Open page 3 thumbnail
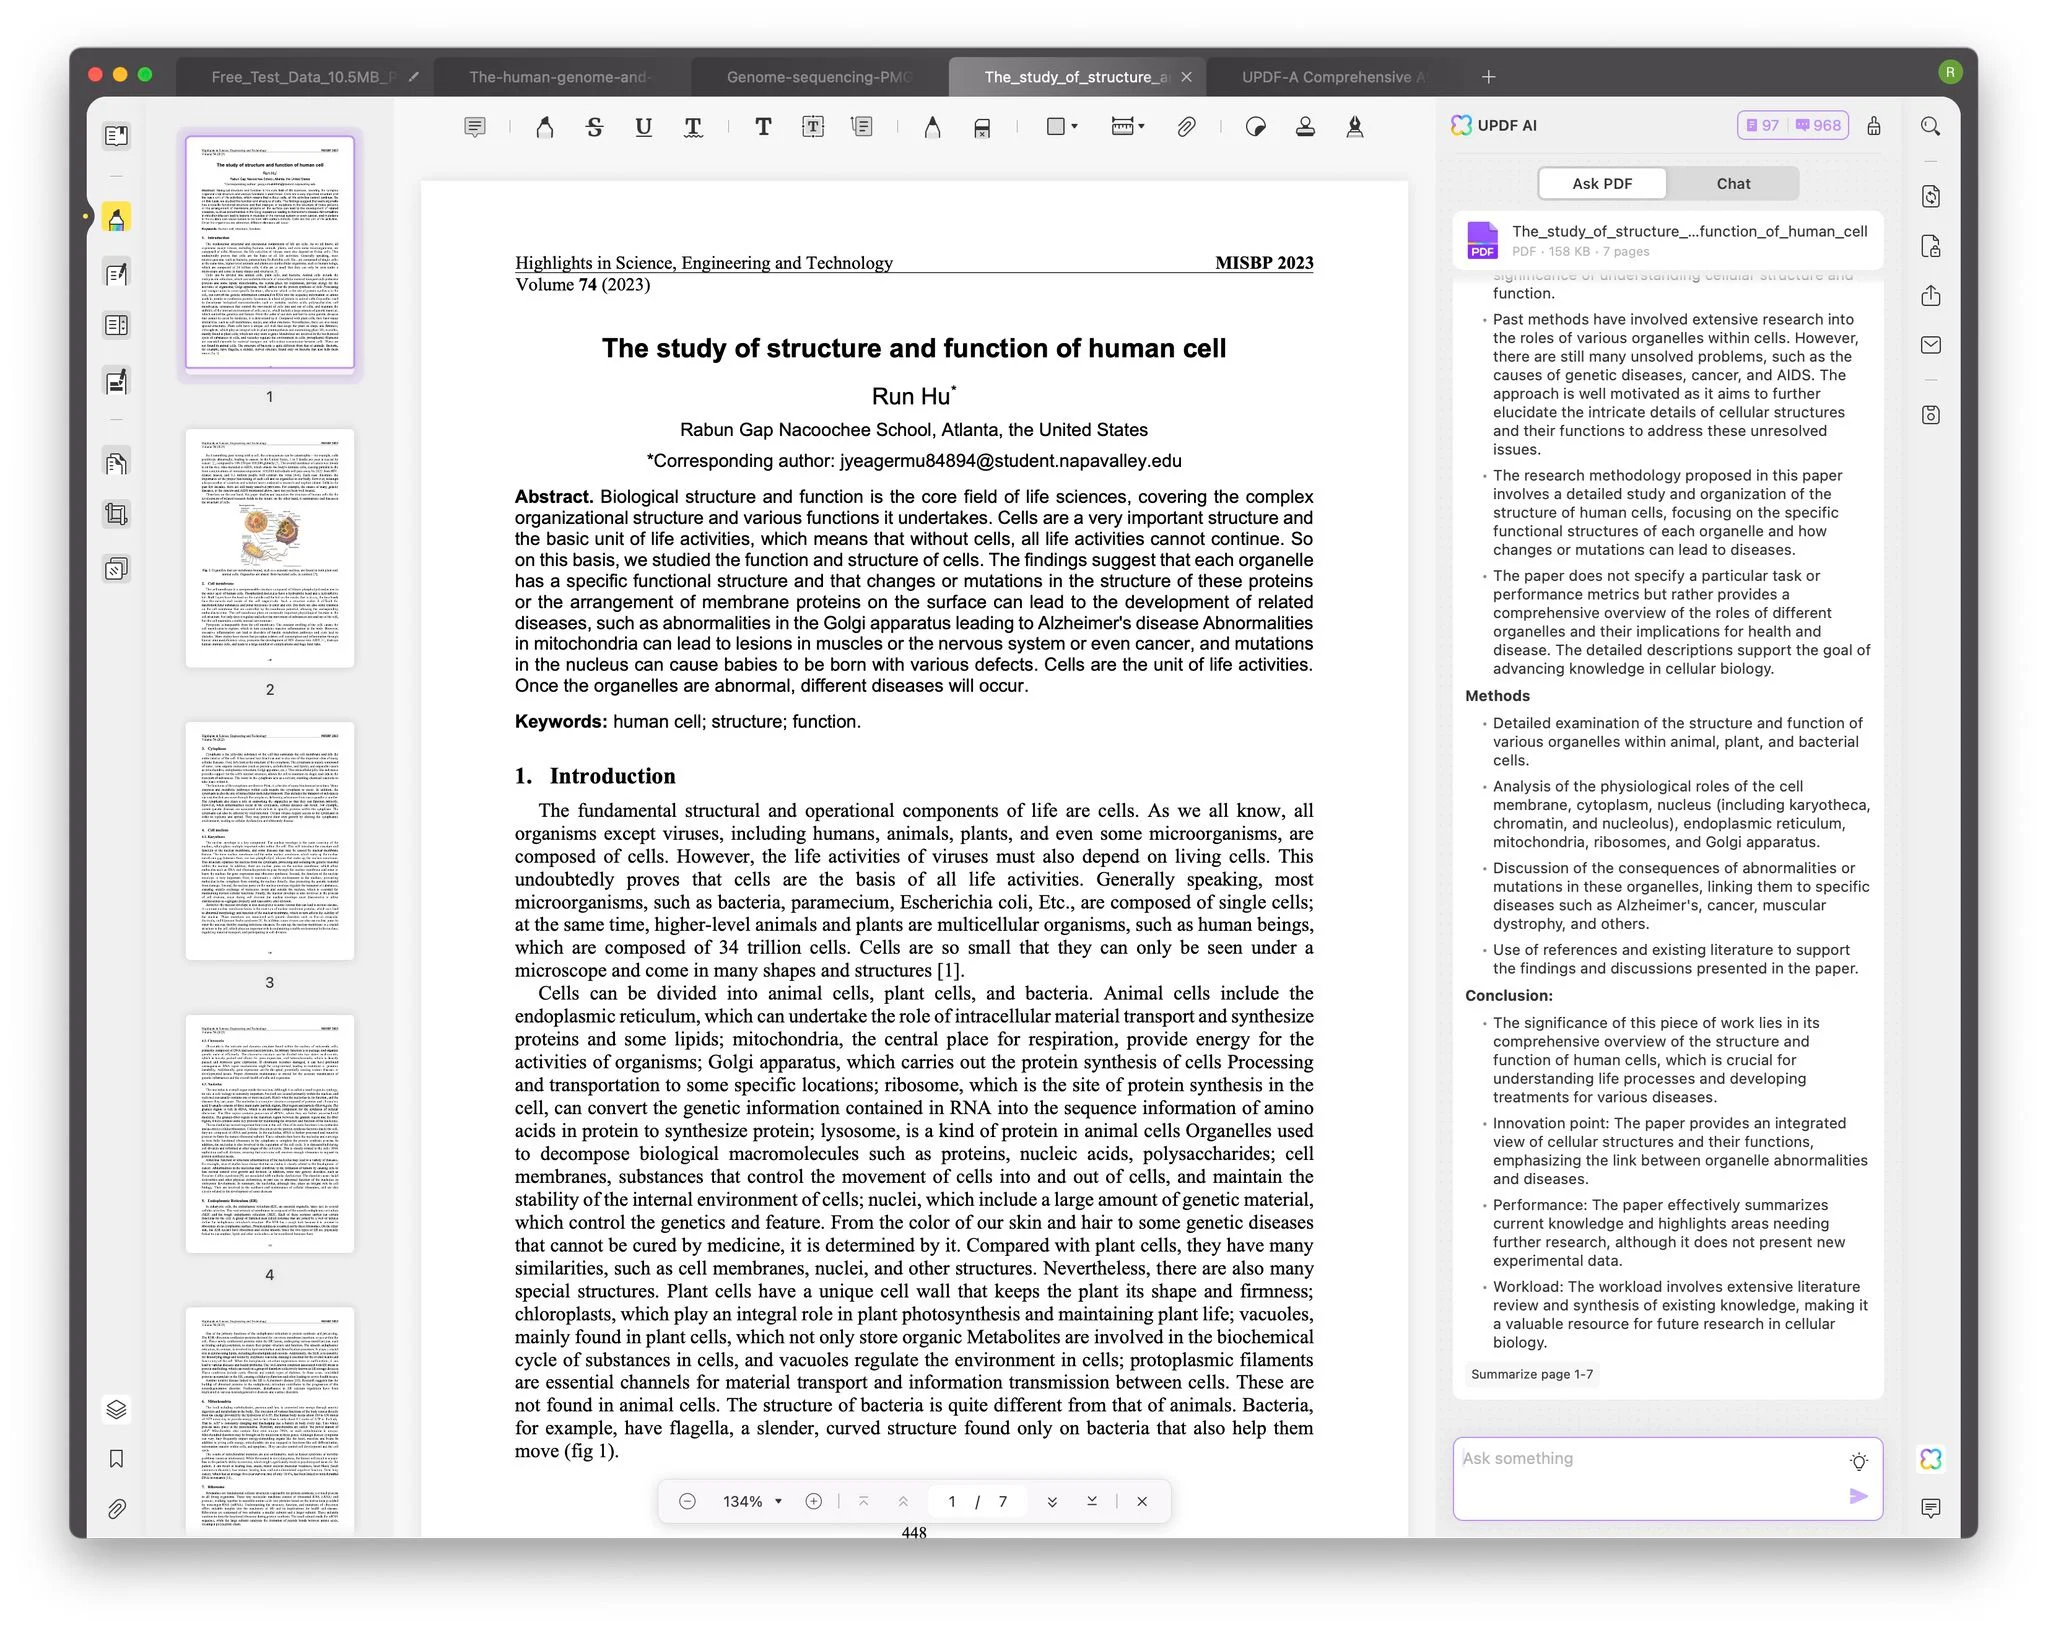This screenshot has width=2048, height=1630. click(269, 841)
